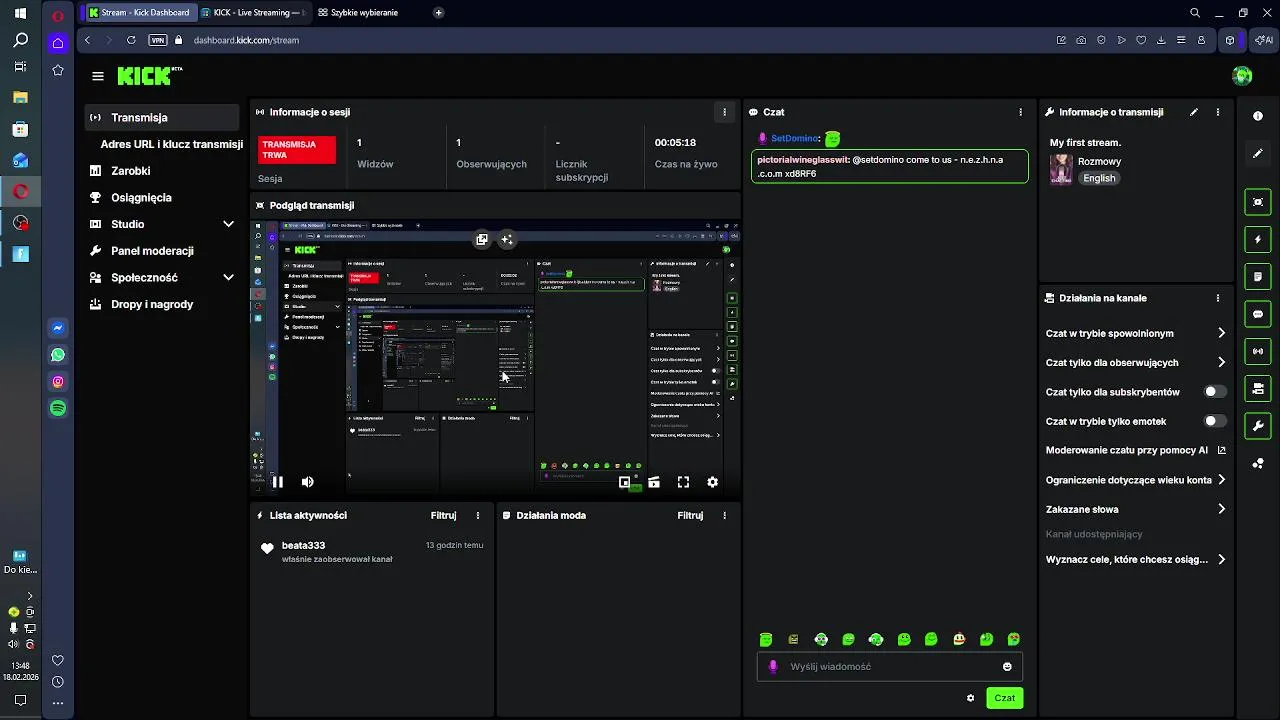Screen dimensions: 1280x720
Task: Open Filtruj dropdown in Lista aktywności
Action: (443, 516)
